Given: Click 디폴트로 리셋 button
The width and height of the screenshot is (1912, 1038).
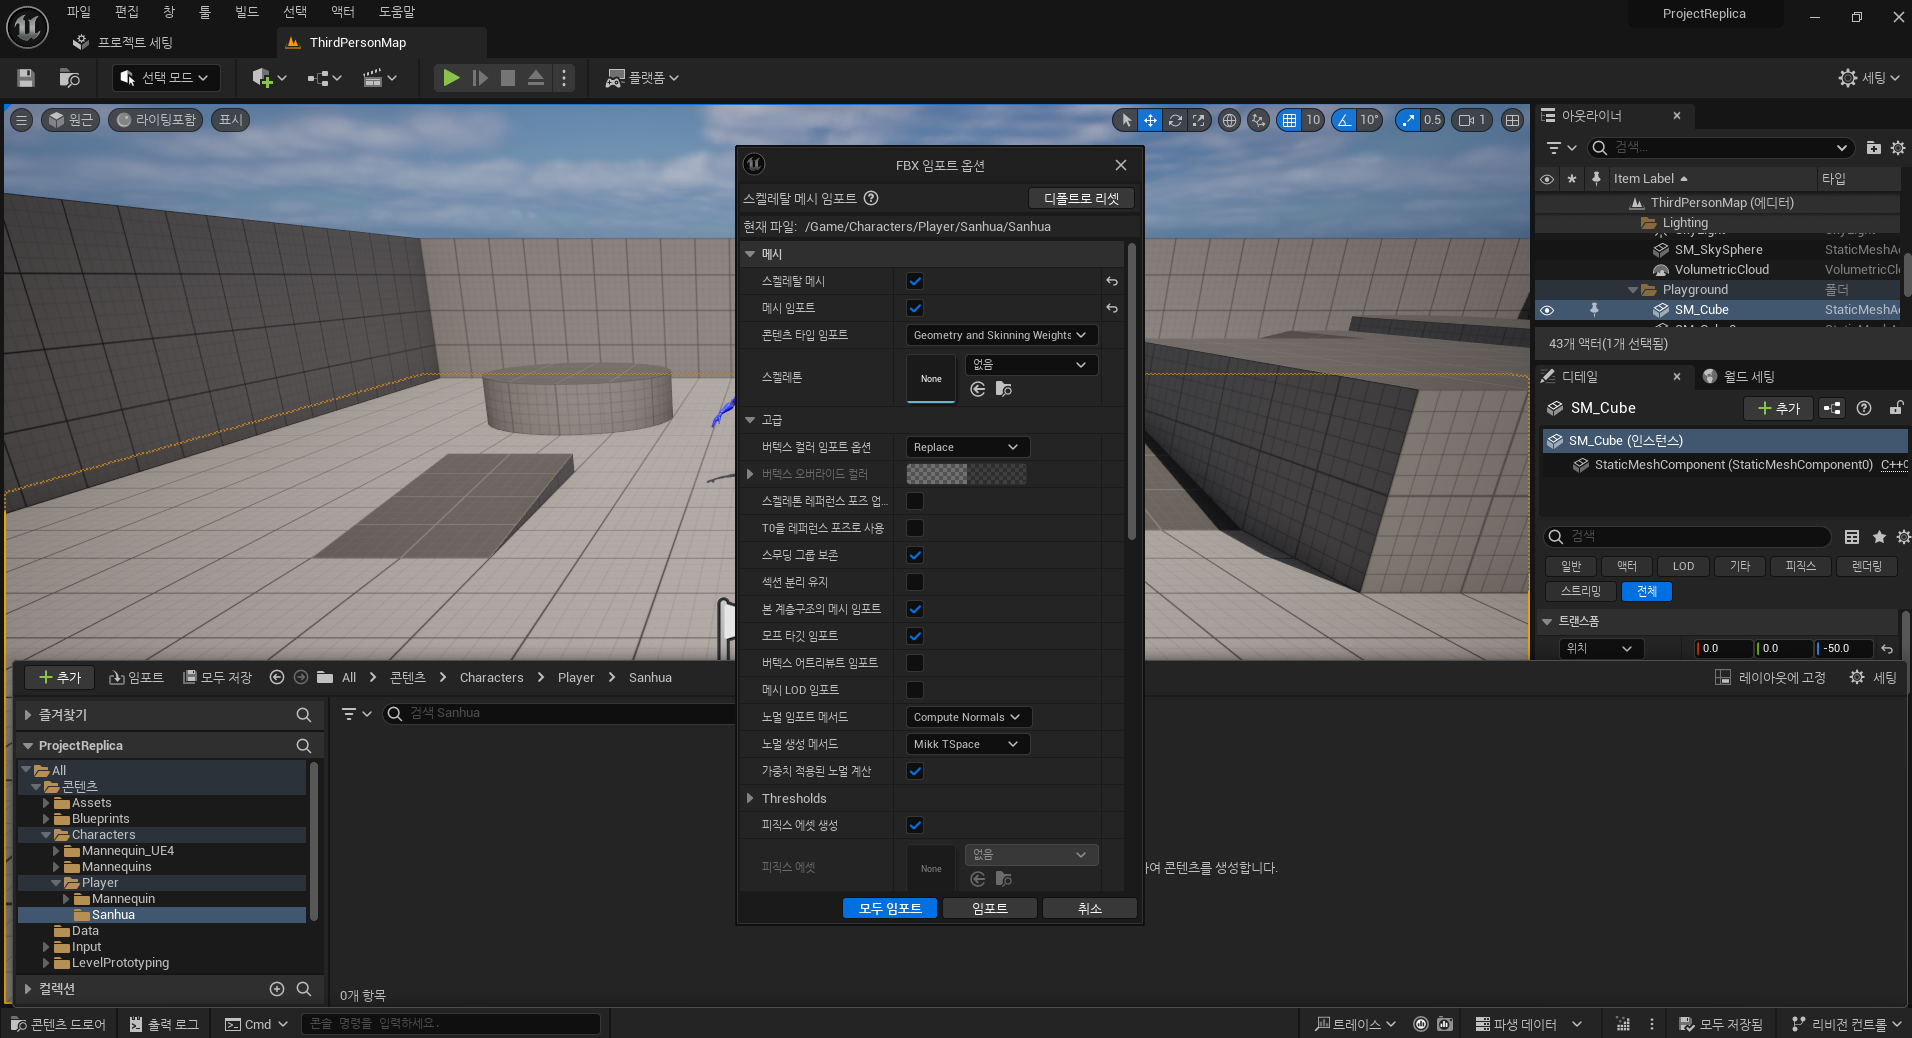Looking at the screenshot, I should pos(1081,199).
